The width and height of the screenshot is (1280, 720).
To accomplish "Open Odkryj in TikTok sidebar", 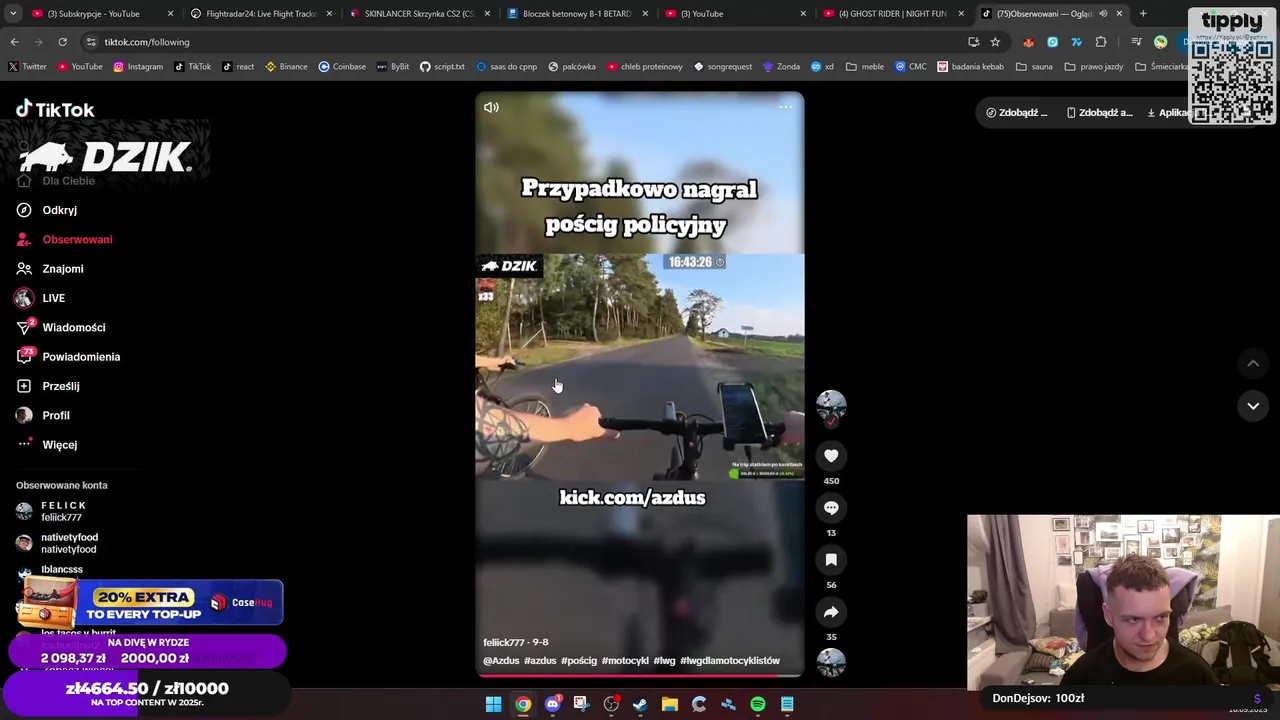I will pyautogui.click(x=47, y=210).
